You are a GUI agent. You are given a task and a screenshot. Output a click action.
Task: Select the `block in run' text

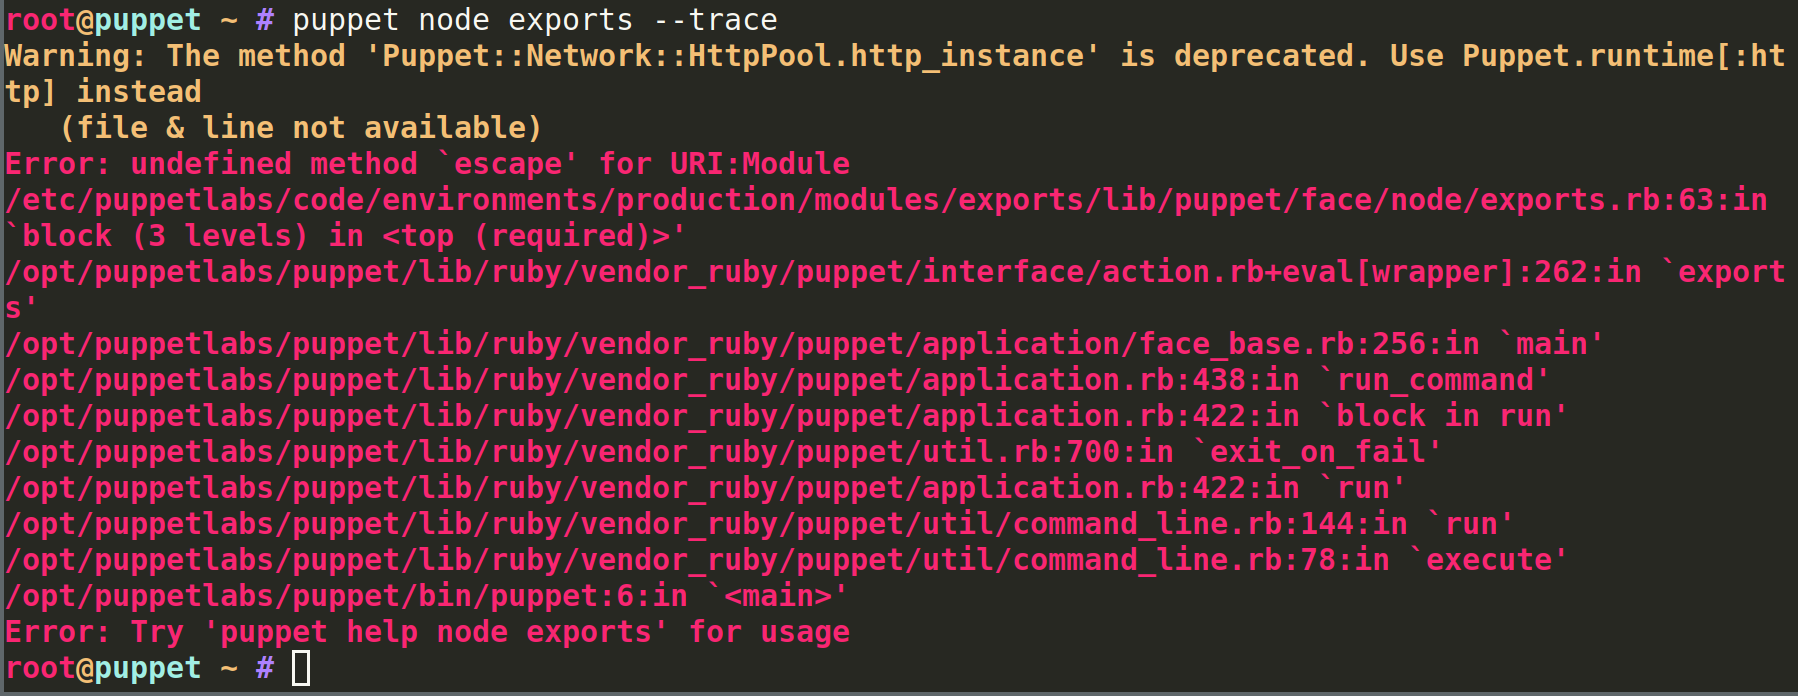coord(1443,416)
